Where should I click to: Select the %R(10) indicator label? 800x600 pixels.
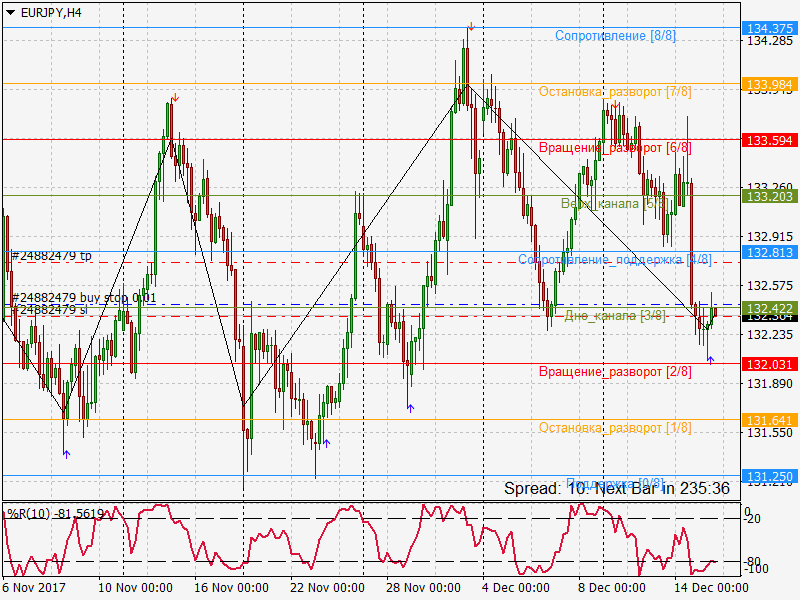tap(54, 514)
